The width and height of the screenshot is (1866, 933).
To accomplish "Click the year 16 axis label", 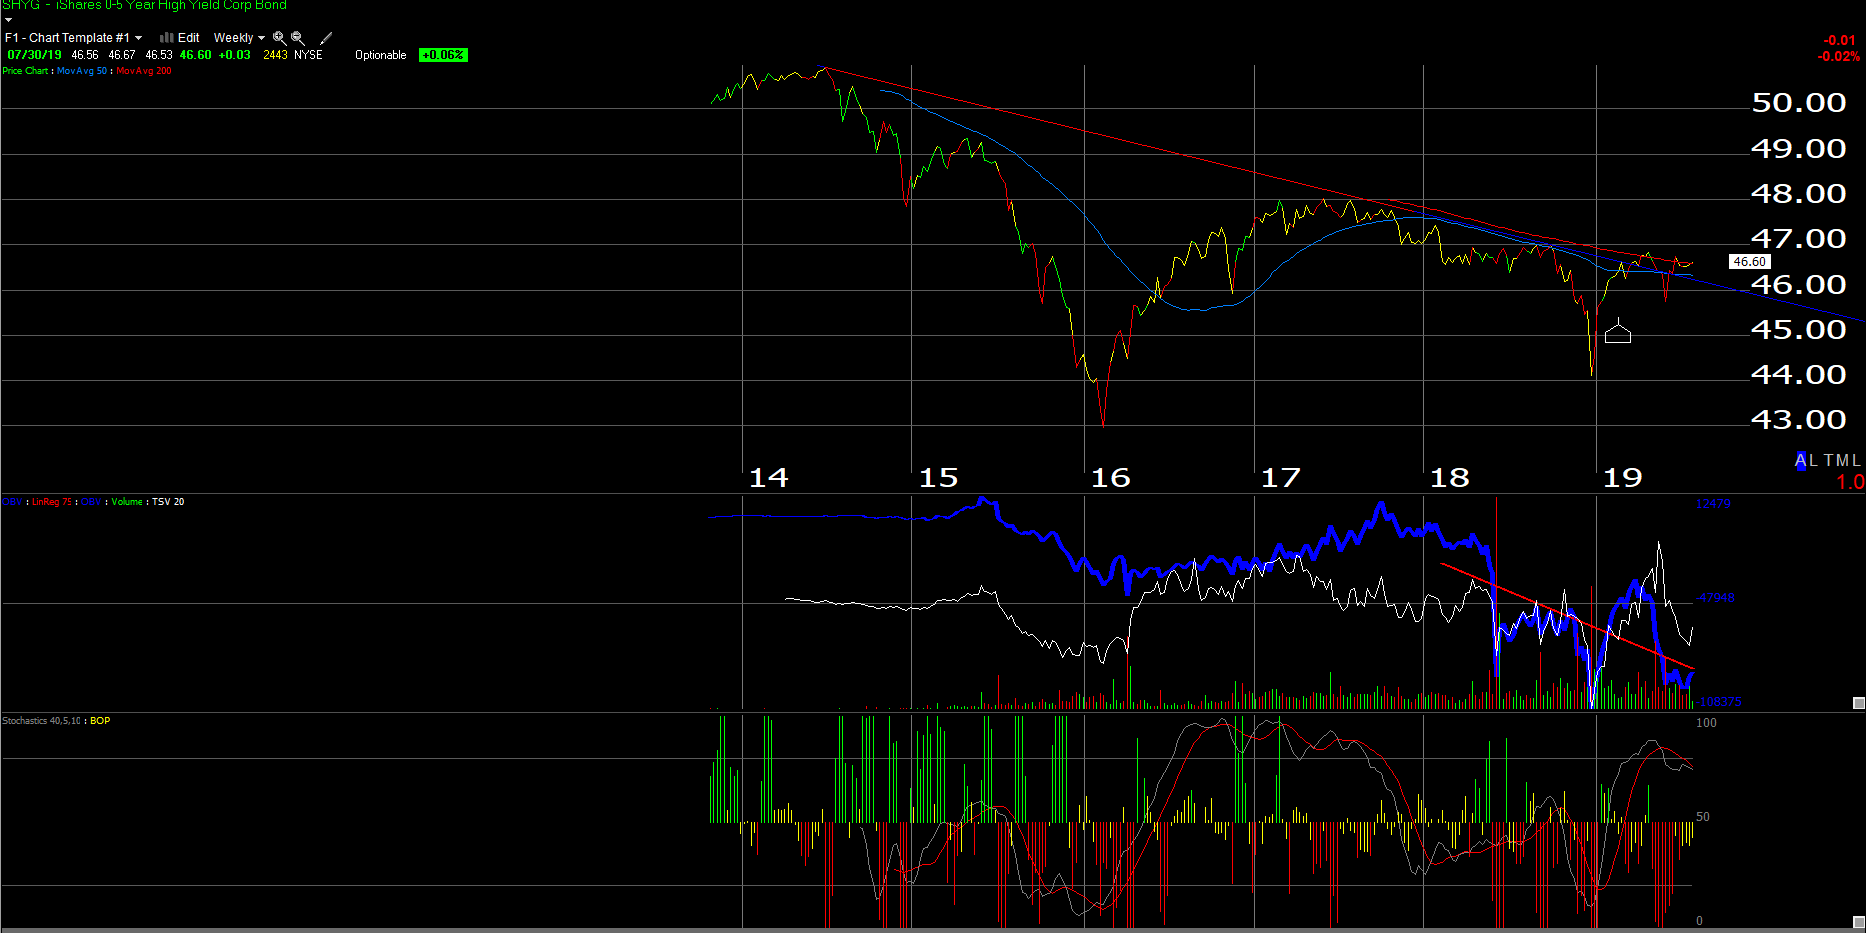I will click(x=1111, y=478).
